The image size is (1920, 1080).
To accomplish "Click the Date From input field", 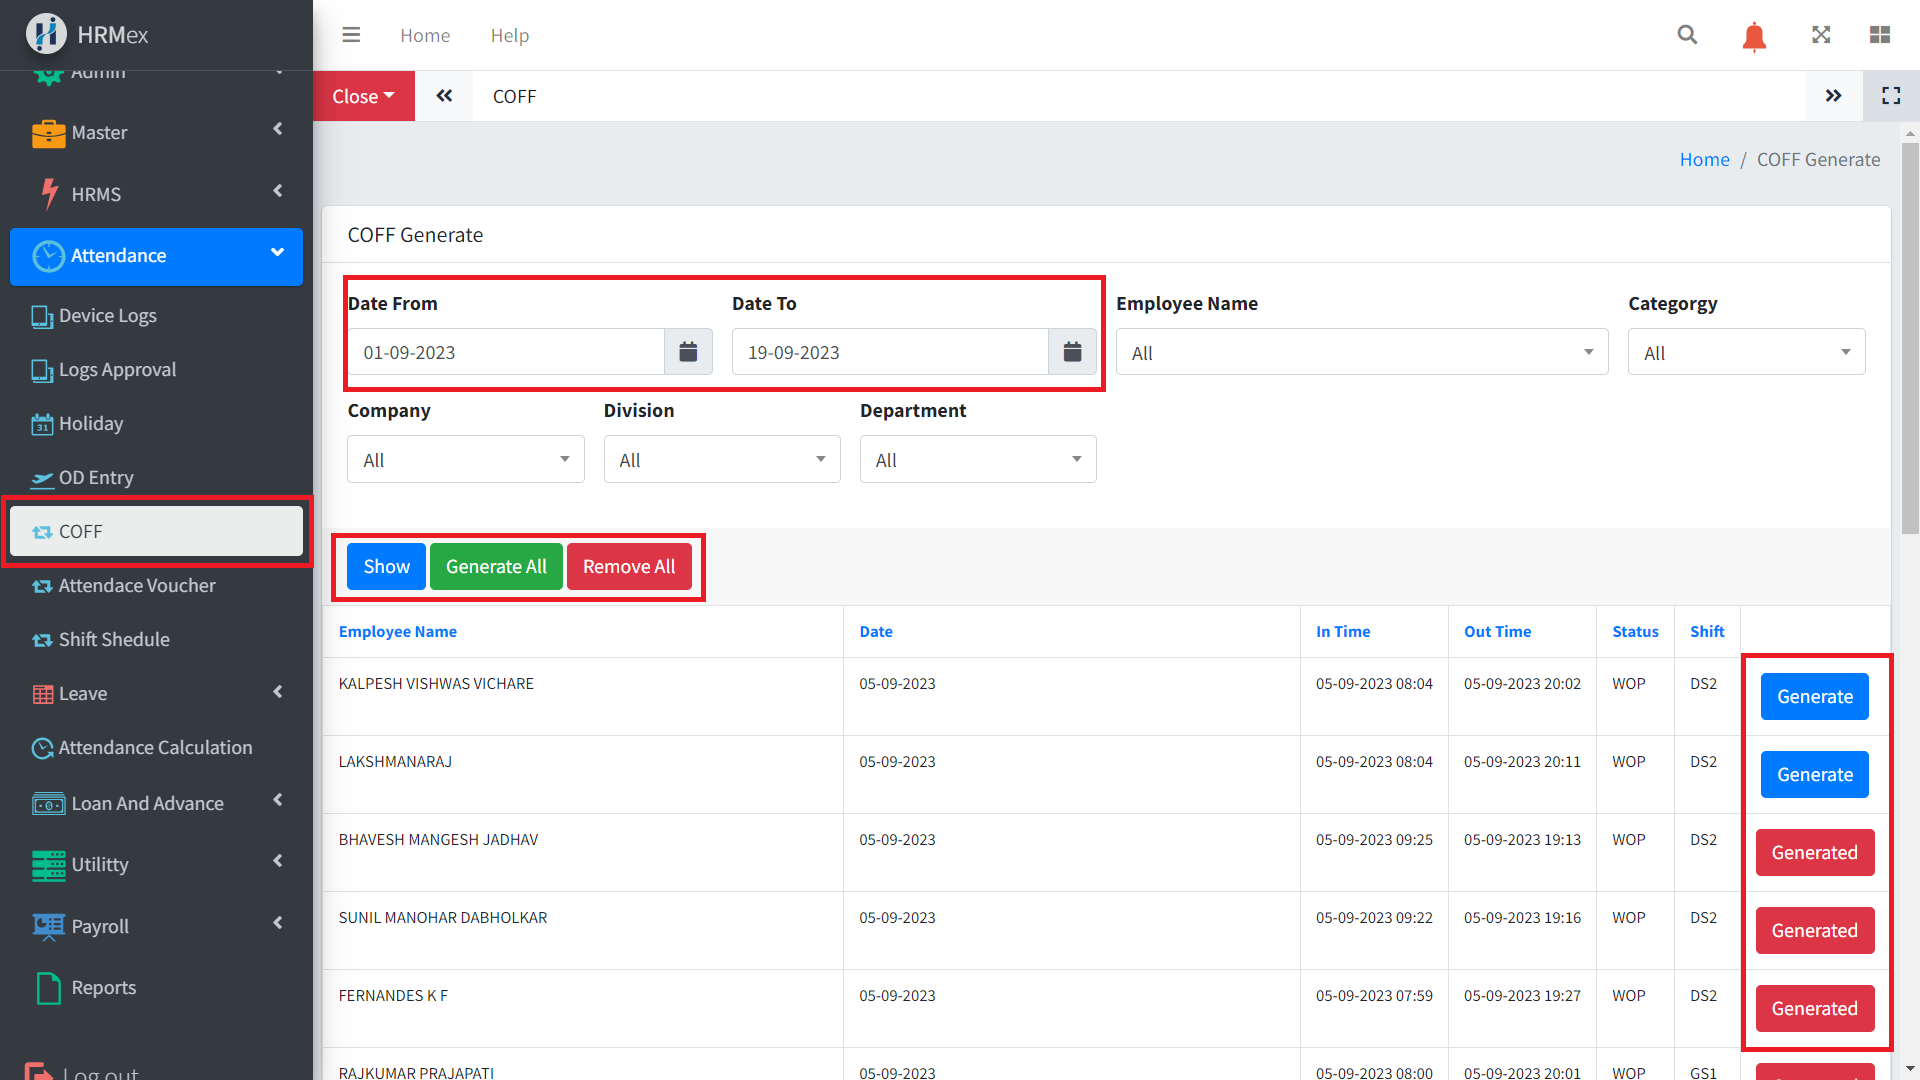I will click(x=506, y=352).
